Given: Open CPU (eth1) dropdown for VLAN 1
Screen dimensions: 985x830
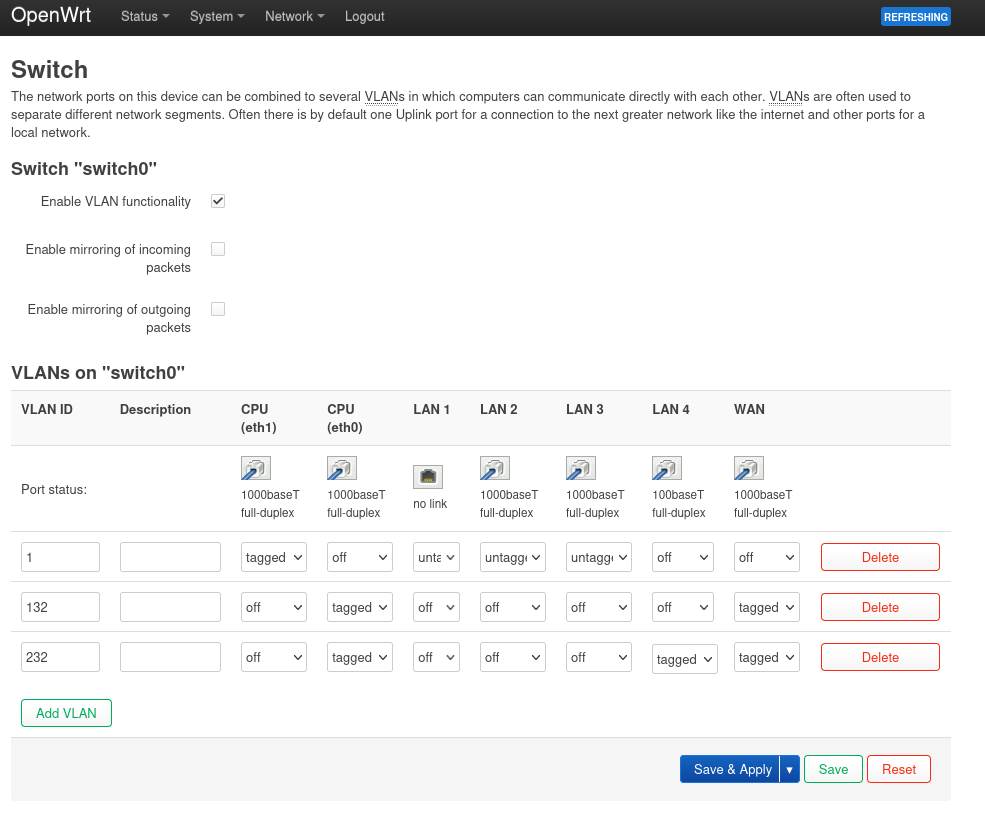Looking at the screenshot, I should pos(274,557).
